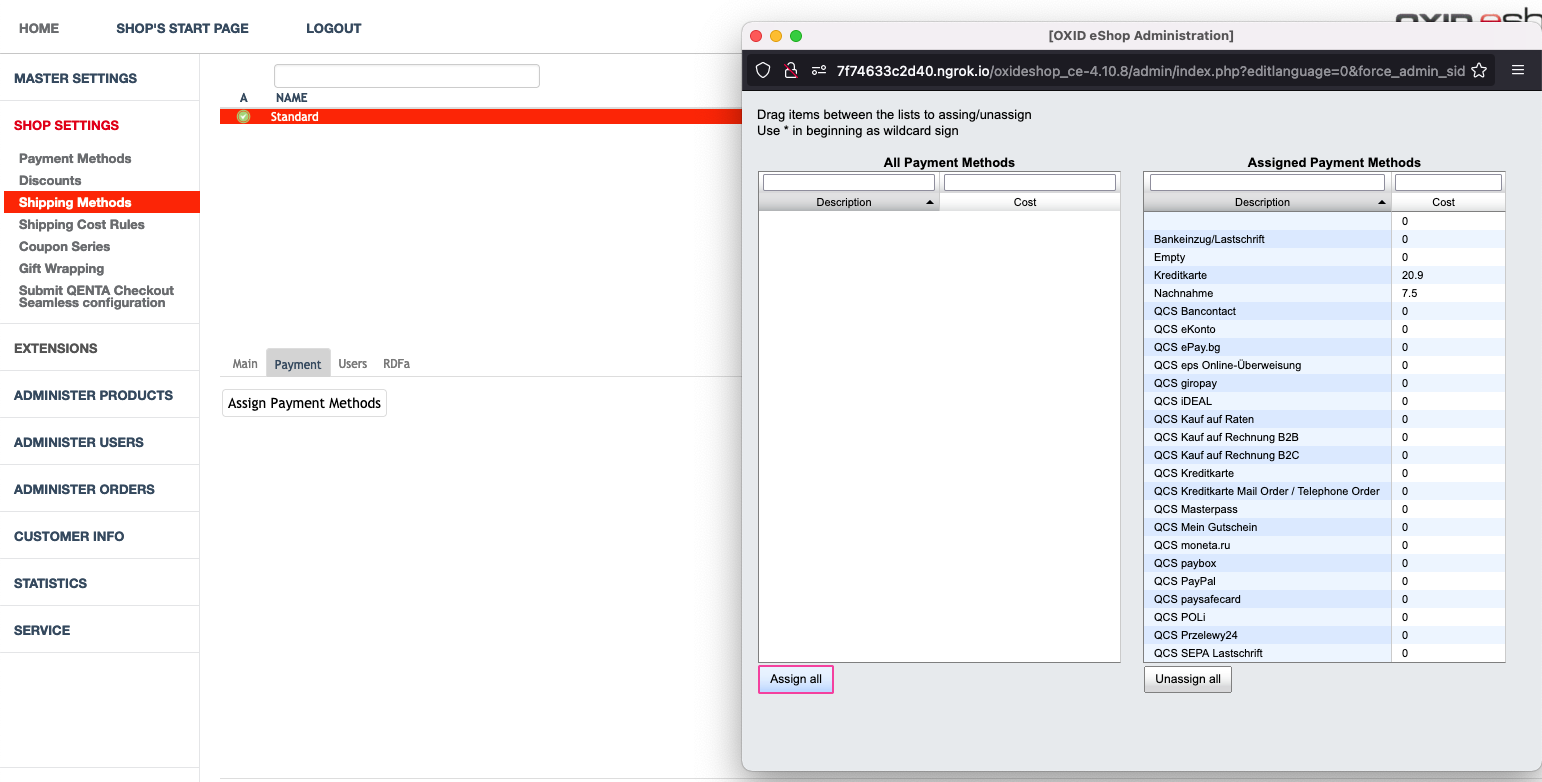The height and width of the screenshot is (782, 1542).
Task: Open the Main tab
Action: click(245, 364)
